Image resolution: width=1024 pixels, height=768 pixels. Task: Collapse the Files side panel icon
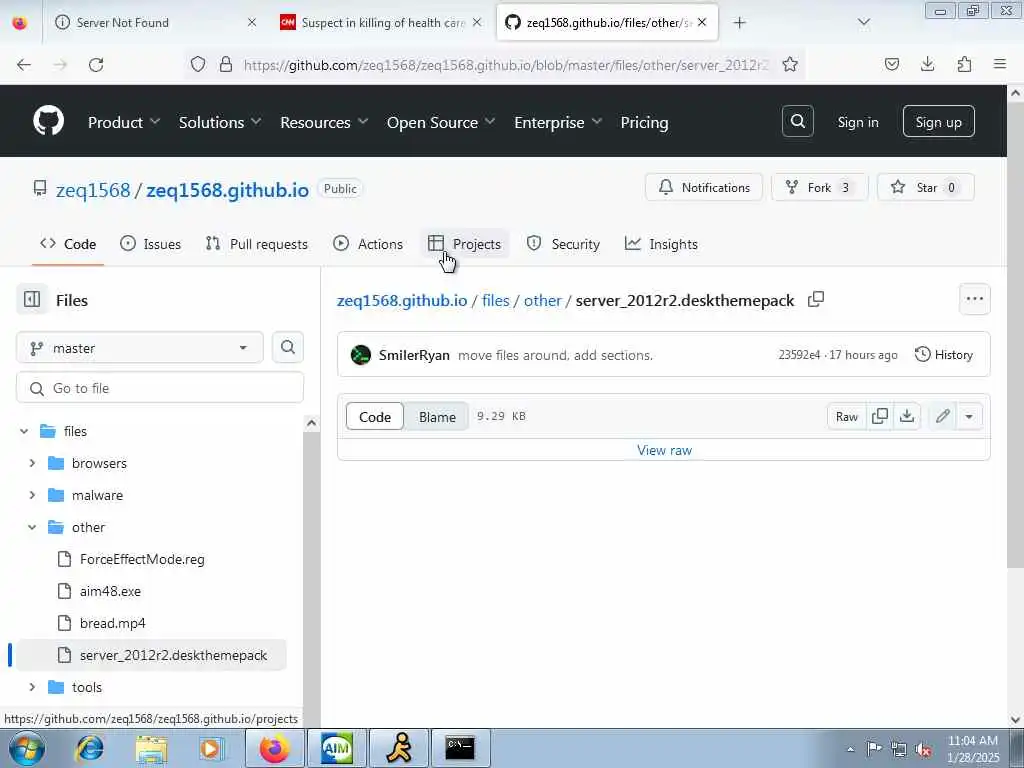(31, 300)
